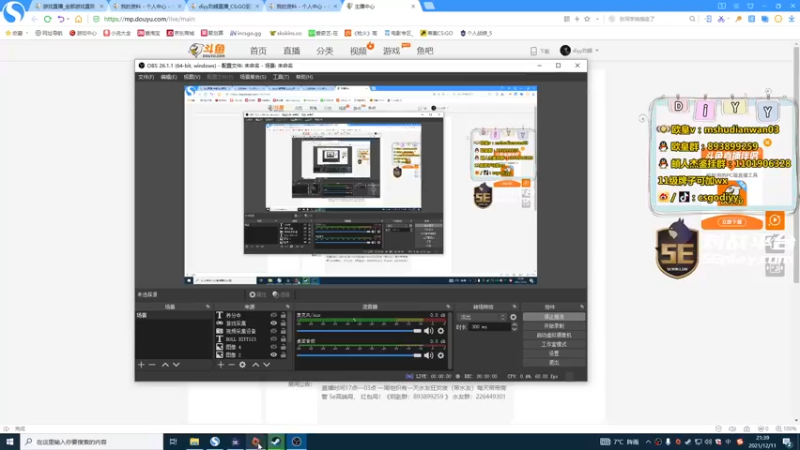Click browser home icon
The image size is (800, 450).
(78, 19)
